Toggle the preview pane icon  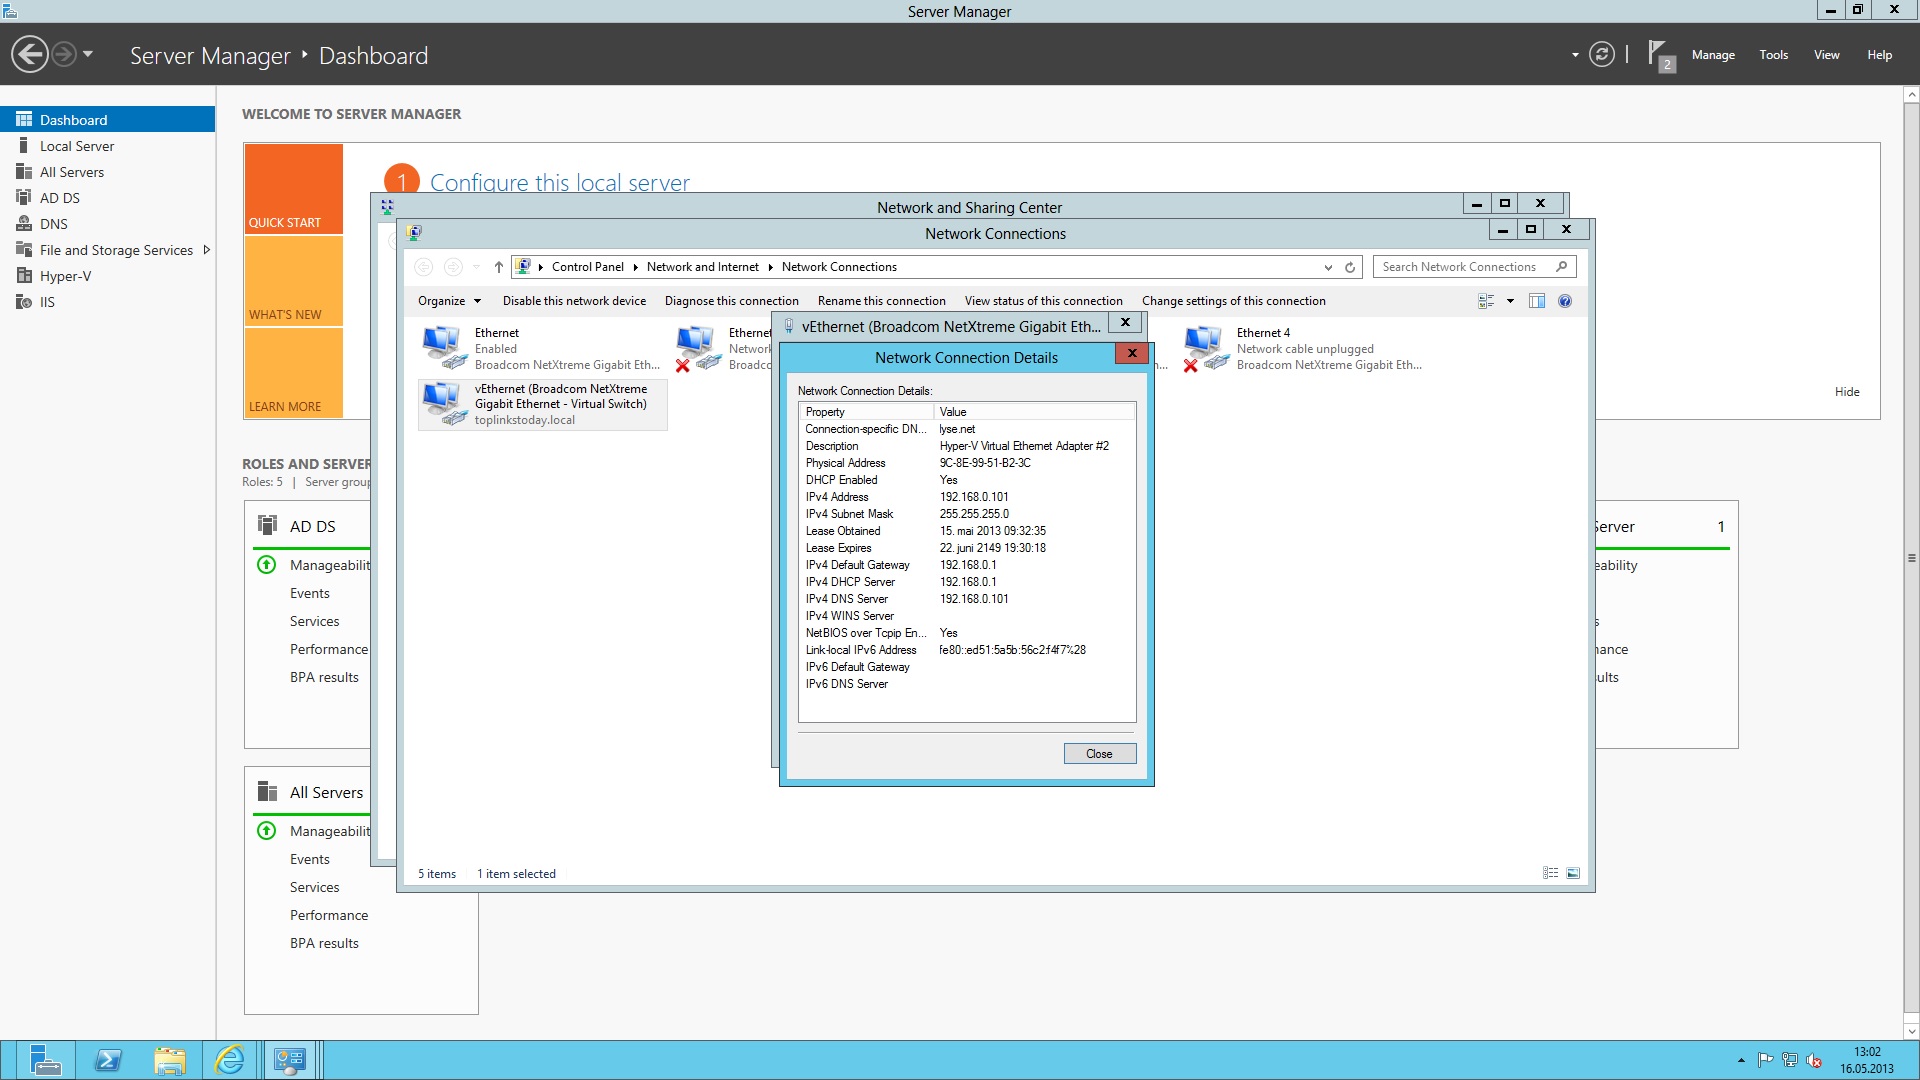[1537, 301]
